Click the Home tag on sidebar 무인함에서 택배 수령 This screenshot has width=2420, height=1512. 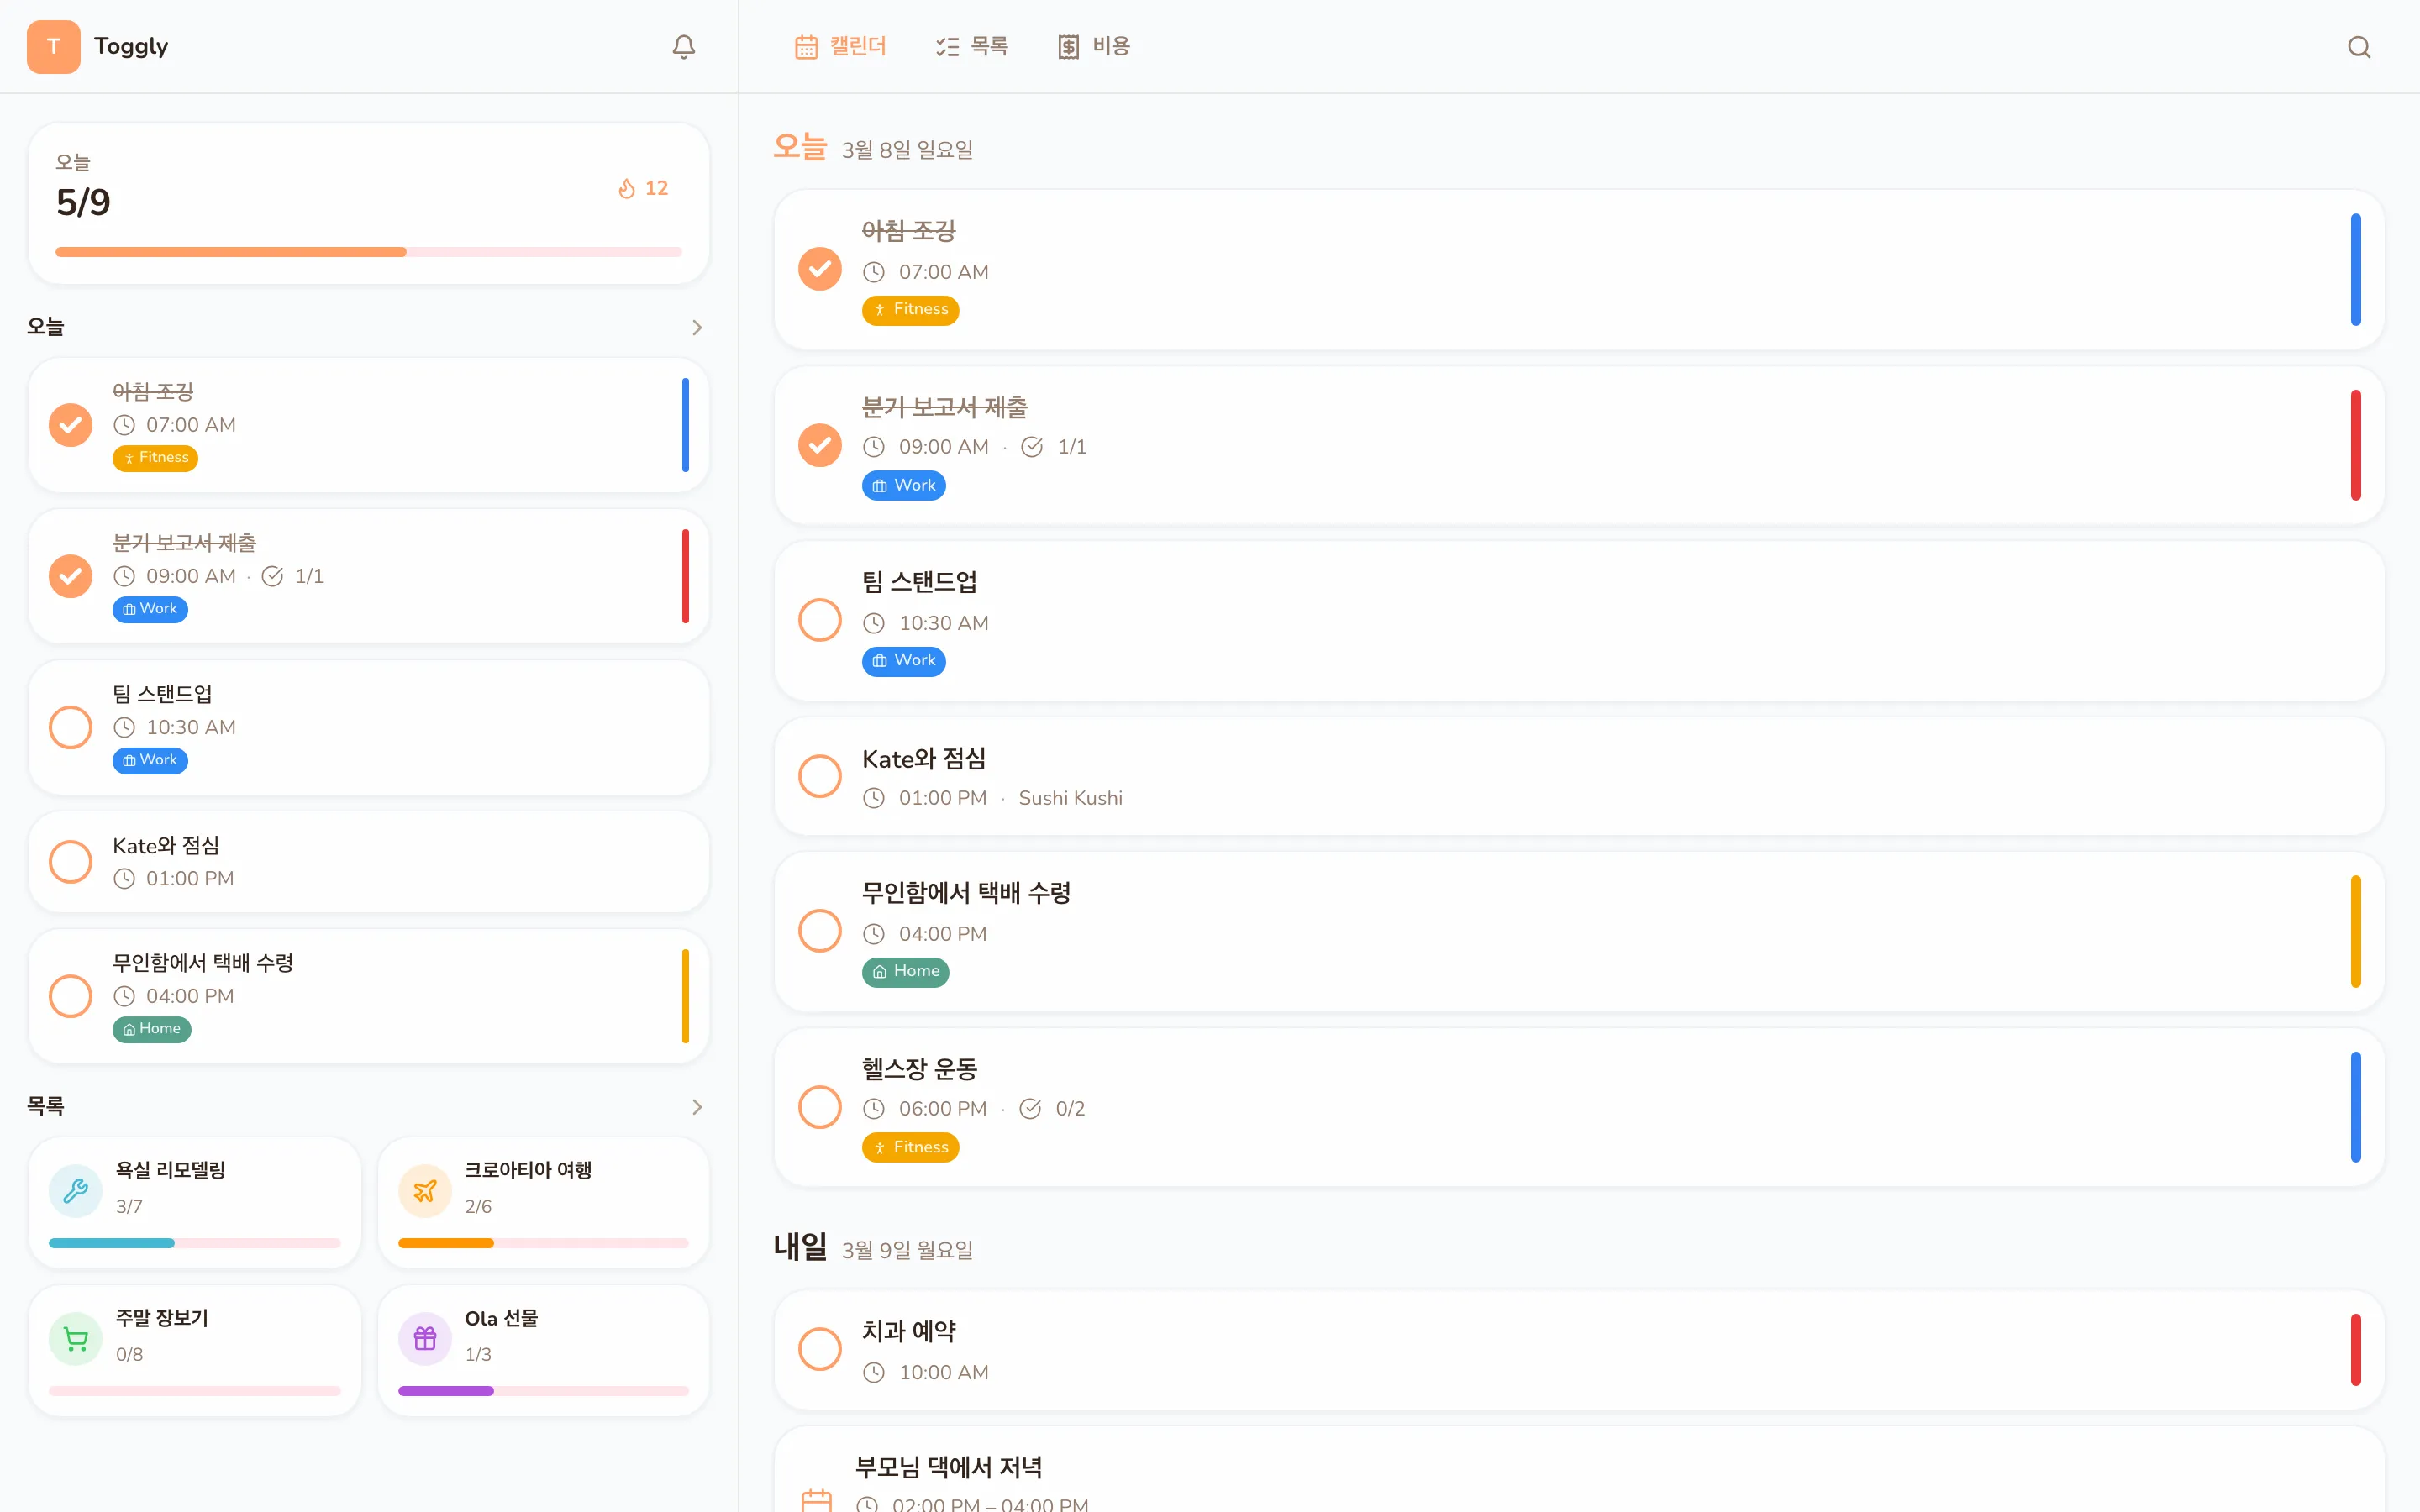[152, 1029]
